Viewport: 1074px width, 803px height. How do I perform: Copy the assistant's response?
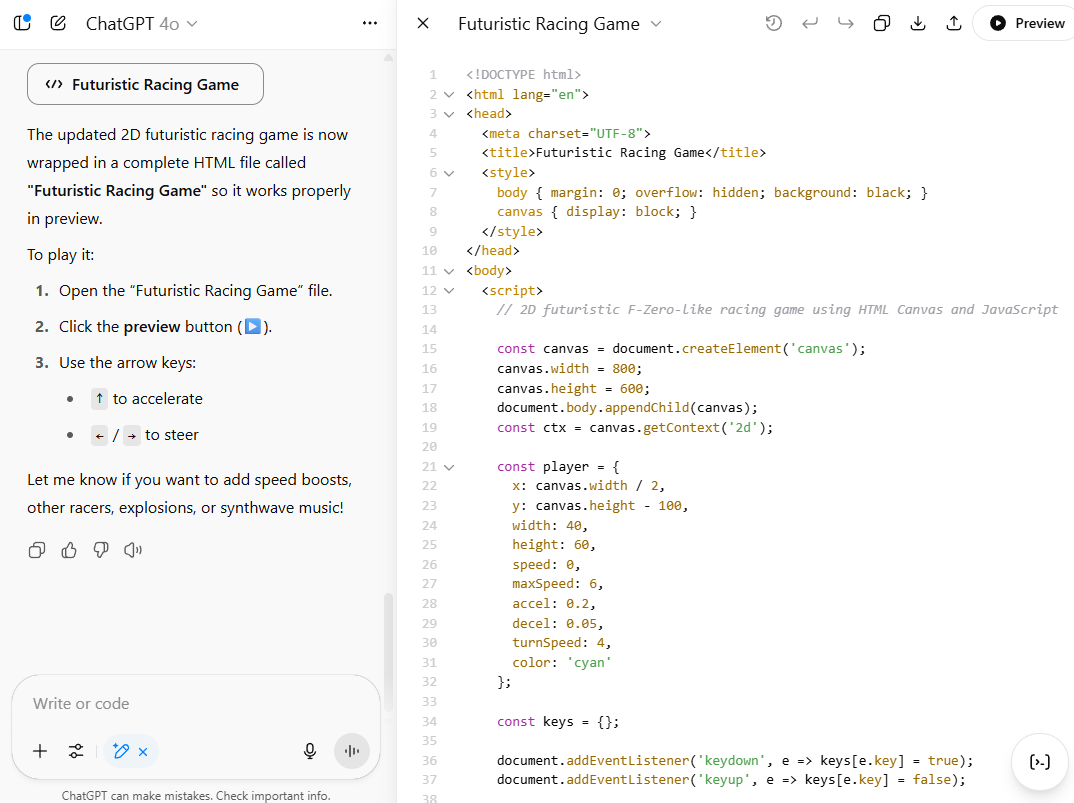[x=37, y=550]
